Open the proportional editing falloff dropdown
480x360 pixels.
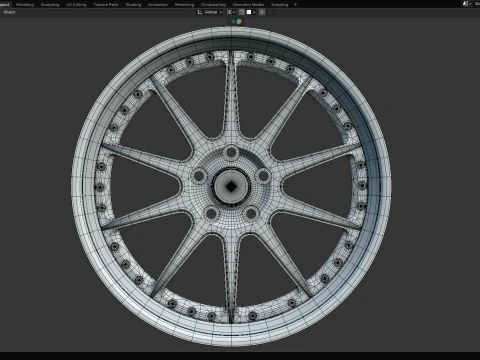pos(271,12)
